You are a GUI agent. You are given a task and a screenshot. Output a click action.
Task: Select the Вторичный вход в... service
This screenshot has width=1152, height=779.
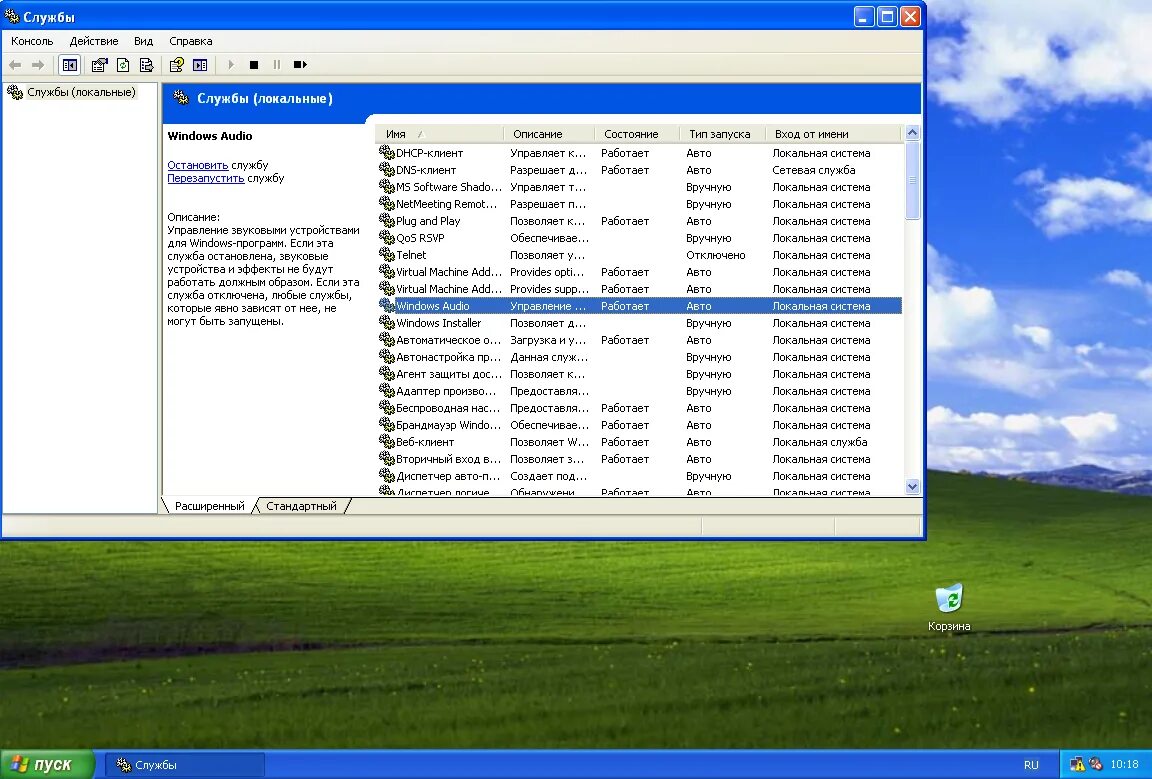pyautogui.click(x=448, y=459)
